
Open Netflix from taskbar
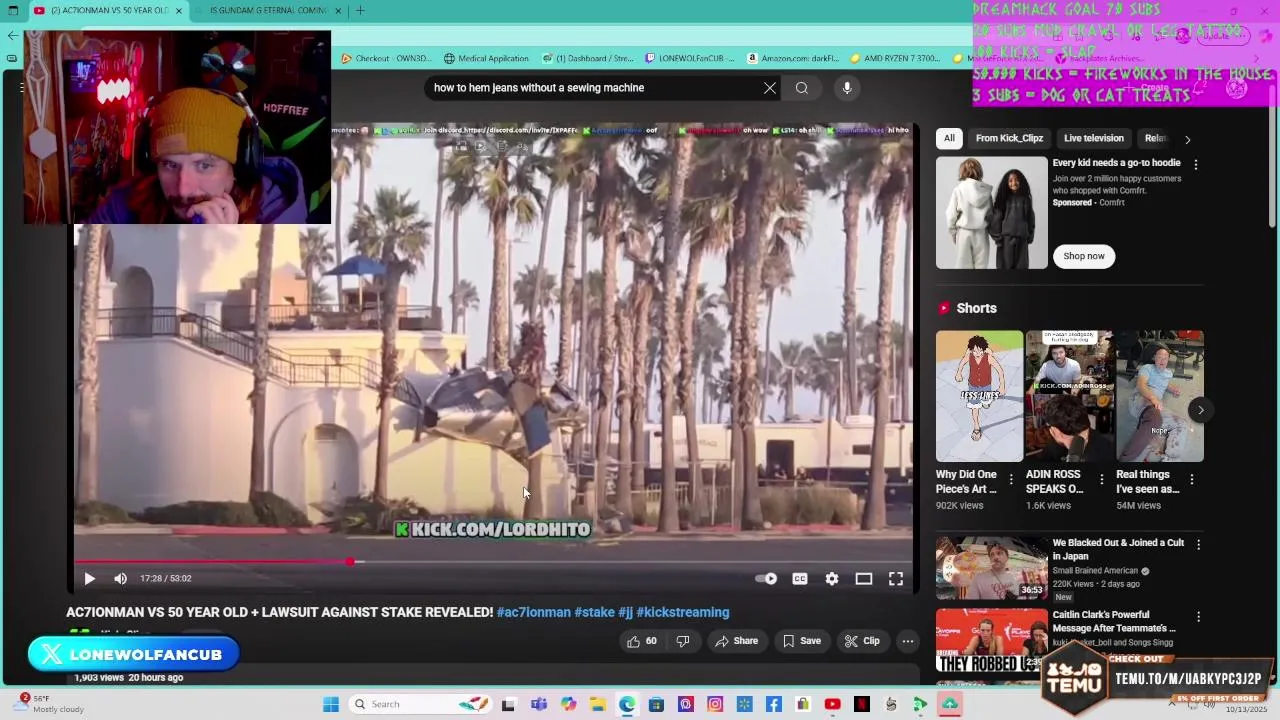point(861,704)
